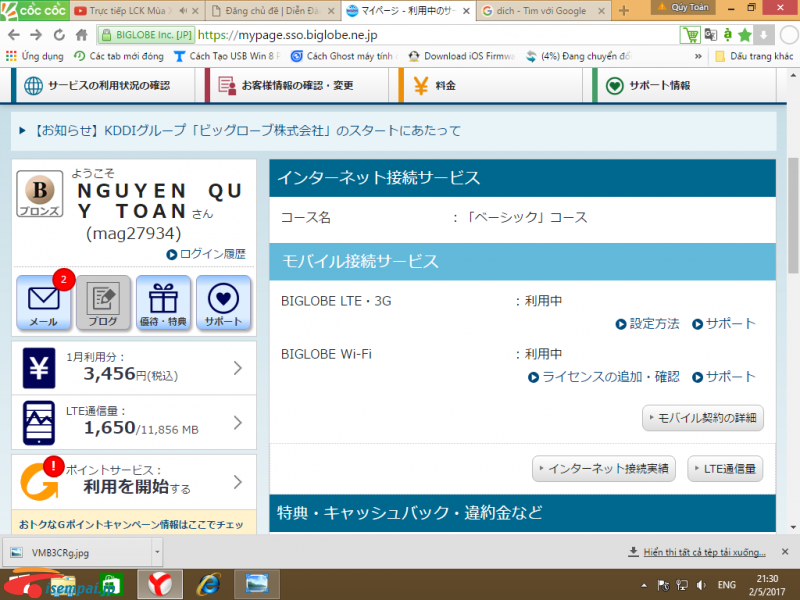The height and width of the screenshot is (600, 800).
Task: Open the downloaded VMB3CRg.jpg file
Action: point(78,553)
